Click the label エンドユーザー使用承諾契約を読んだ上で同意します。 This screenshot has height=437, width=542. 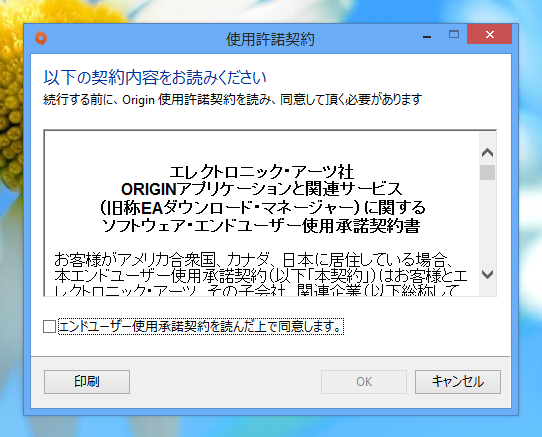(x=201, y=327)
